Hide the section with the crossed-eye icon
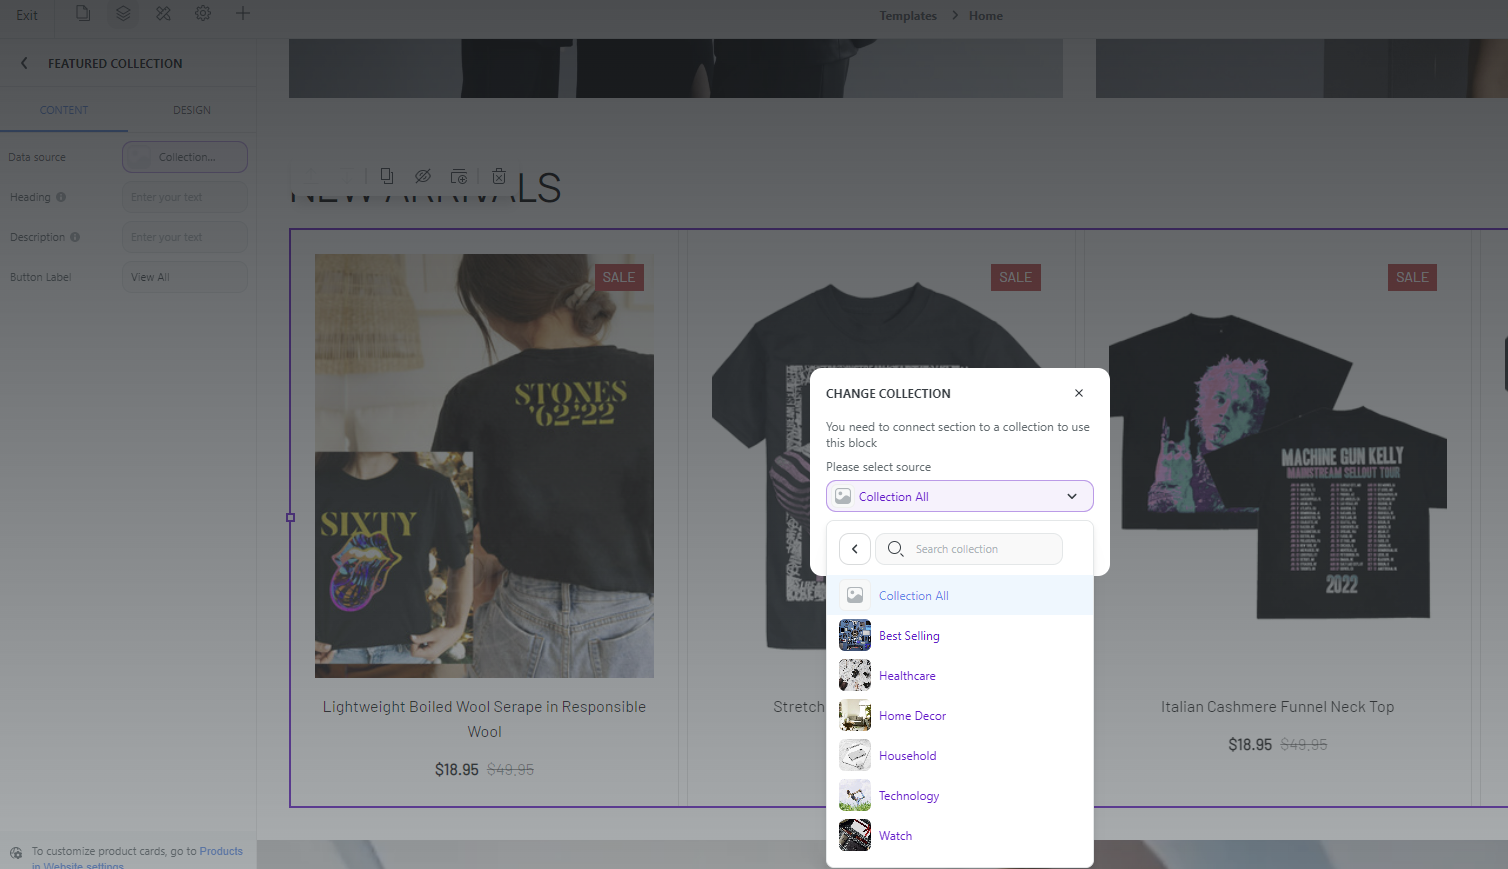1508x869 pixels. tap(423, 176)
